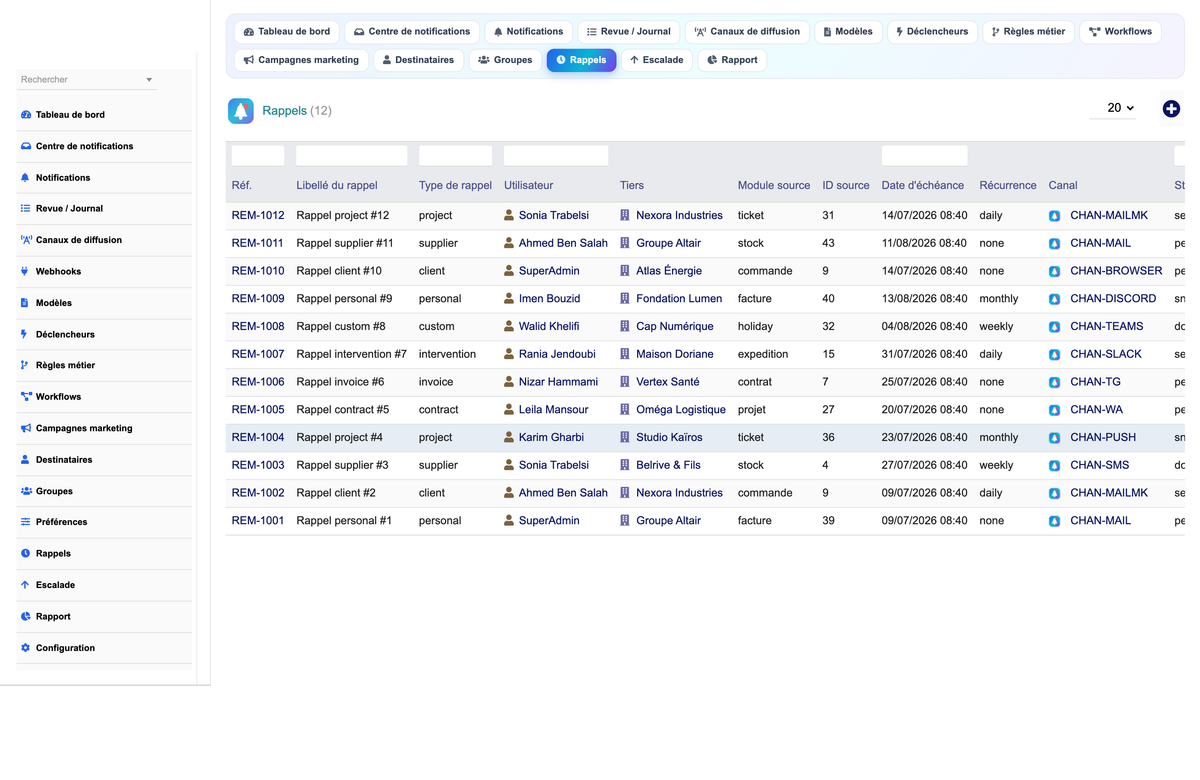The image size is (1200, 780).
Task: Click the blue plus icon to add a reminder
Action: [x=1171, y=109]
